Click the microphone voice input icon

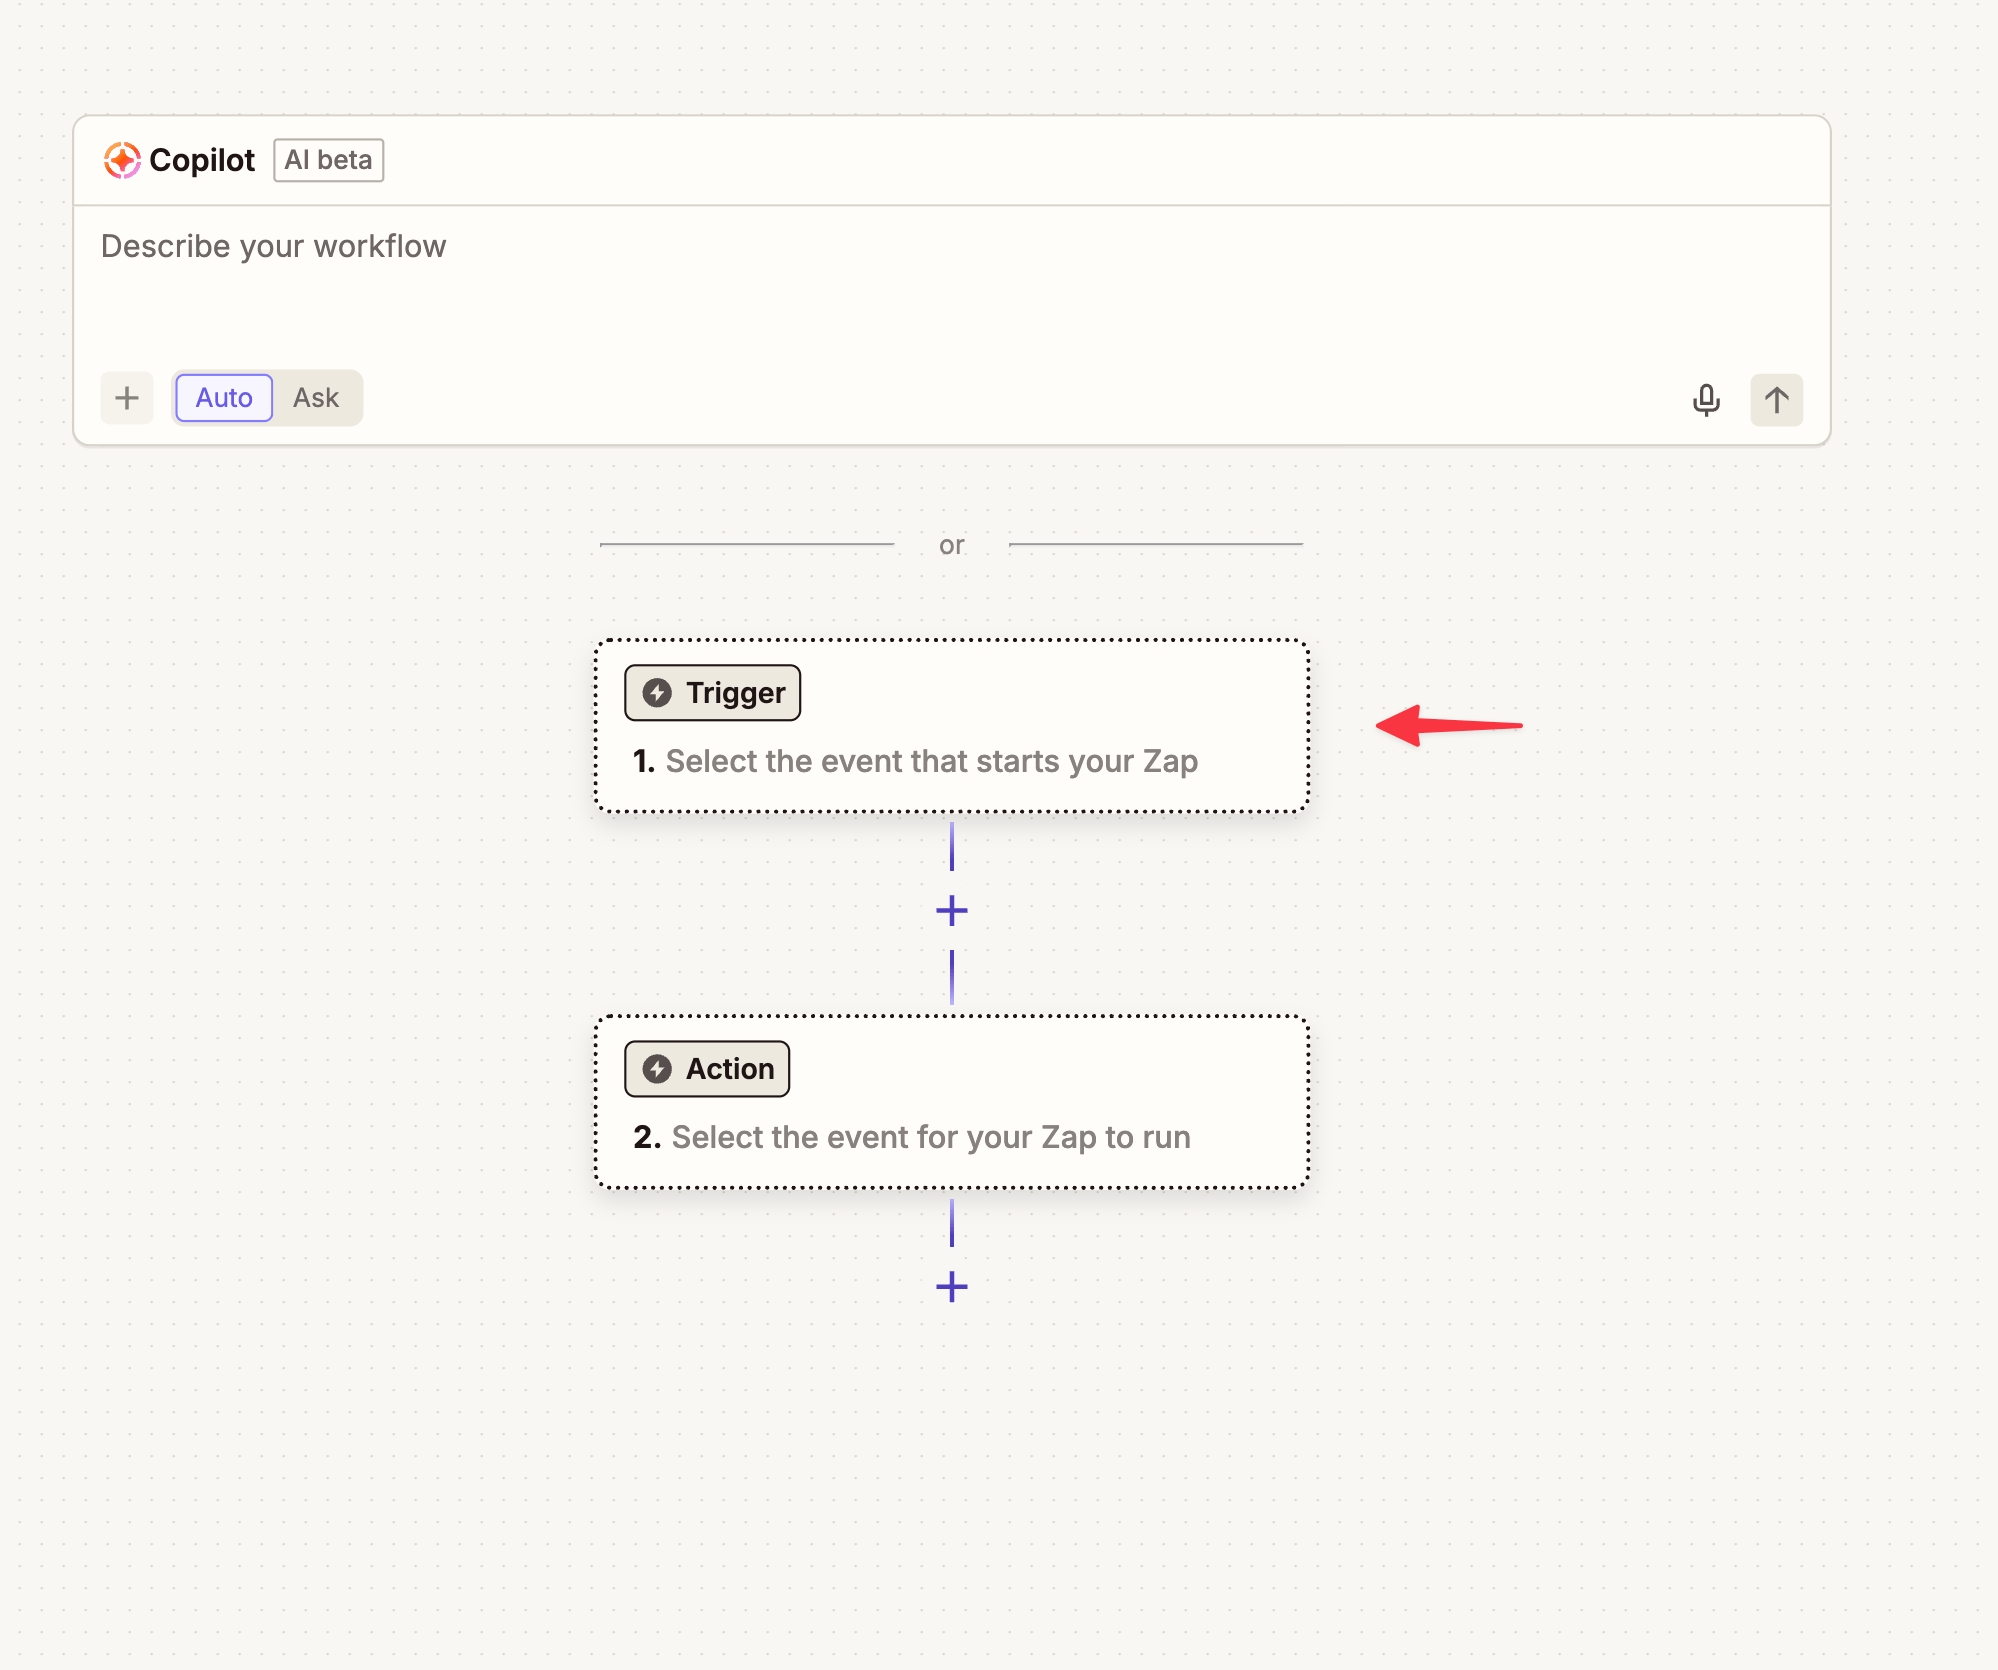click(x=1706, y=400)
